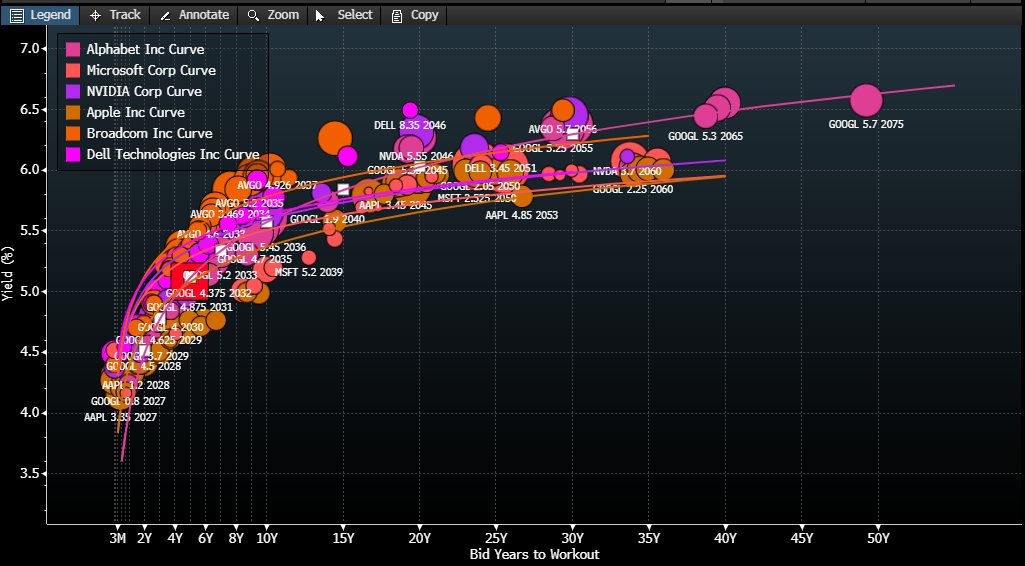Screen dimensions: 1025x566
Task: Click the GOOGL 2.25 2060 label
Action: click(633, 189)
